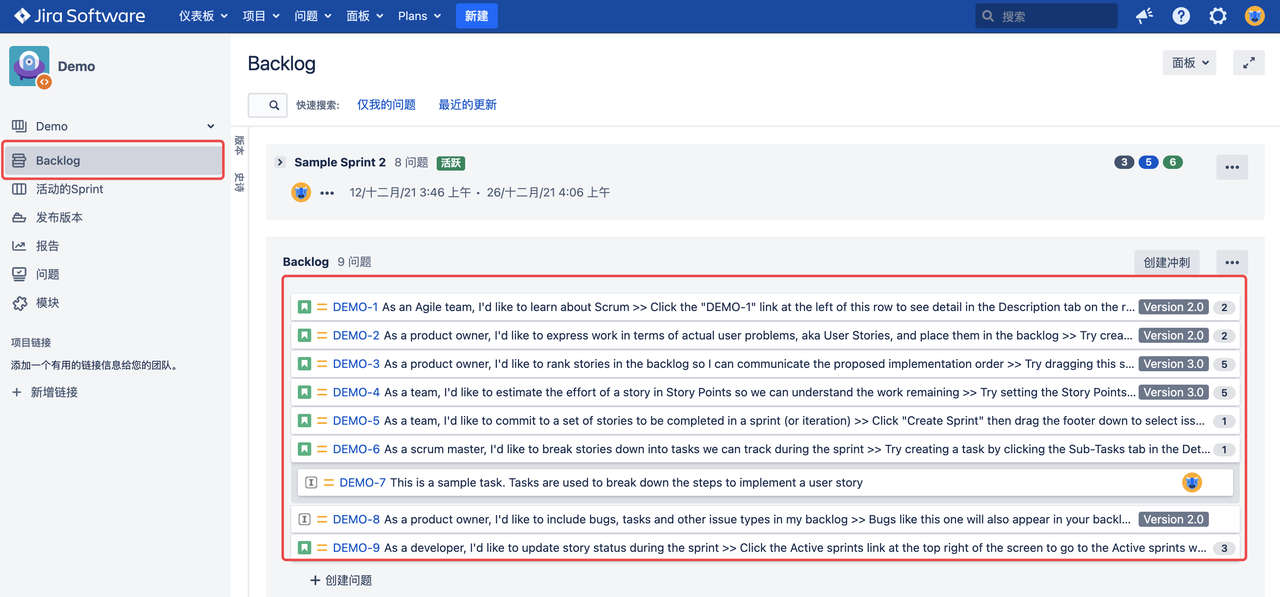1280x597 pixels.
Task: Open Backlog section more actions menu
Action: [1232, 262]
